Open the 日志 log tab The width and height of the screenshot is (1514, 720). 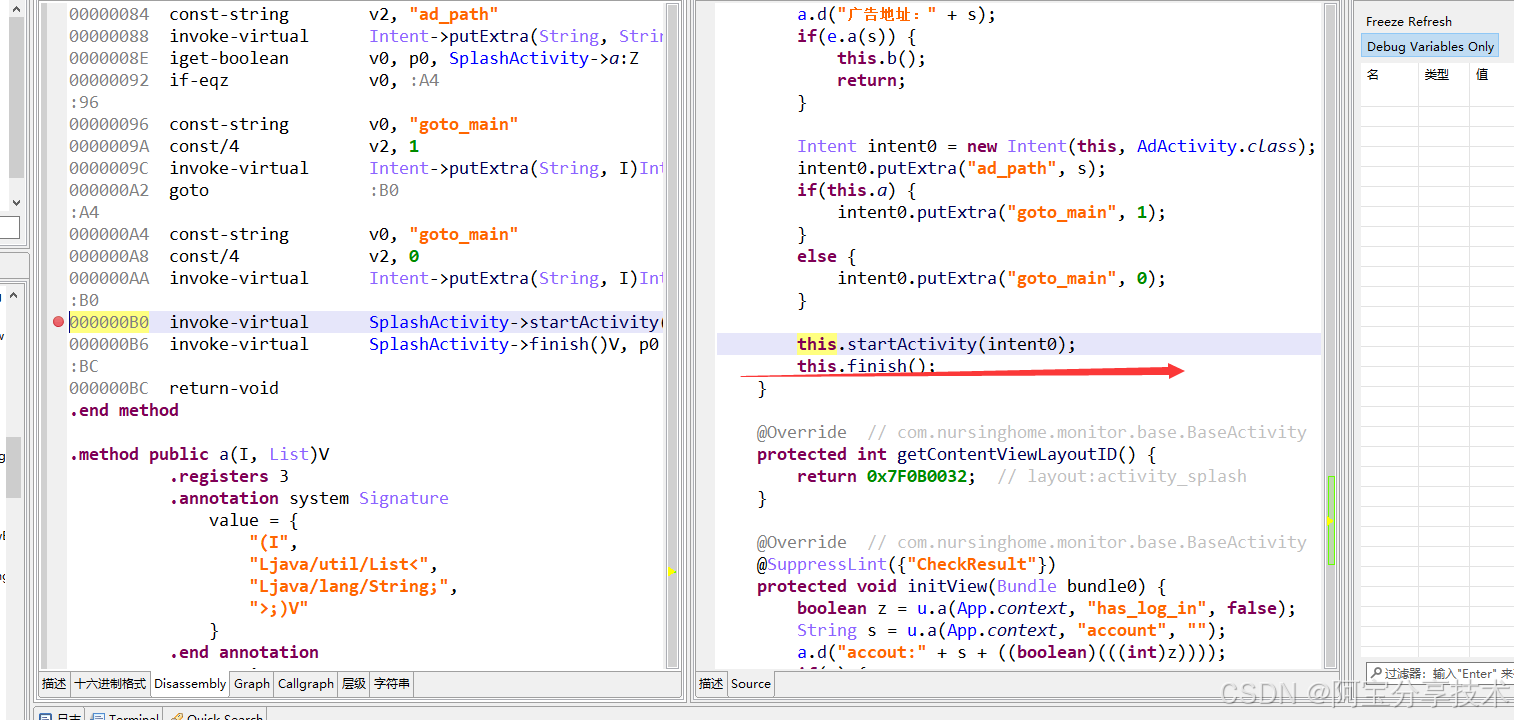point(61,716)
